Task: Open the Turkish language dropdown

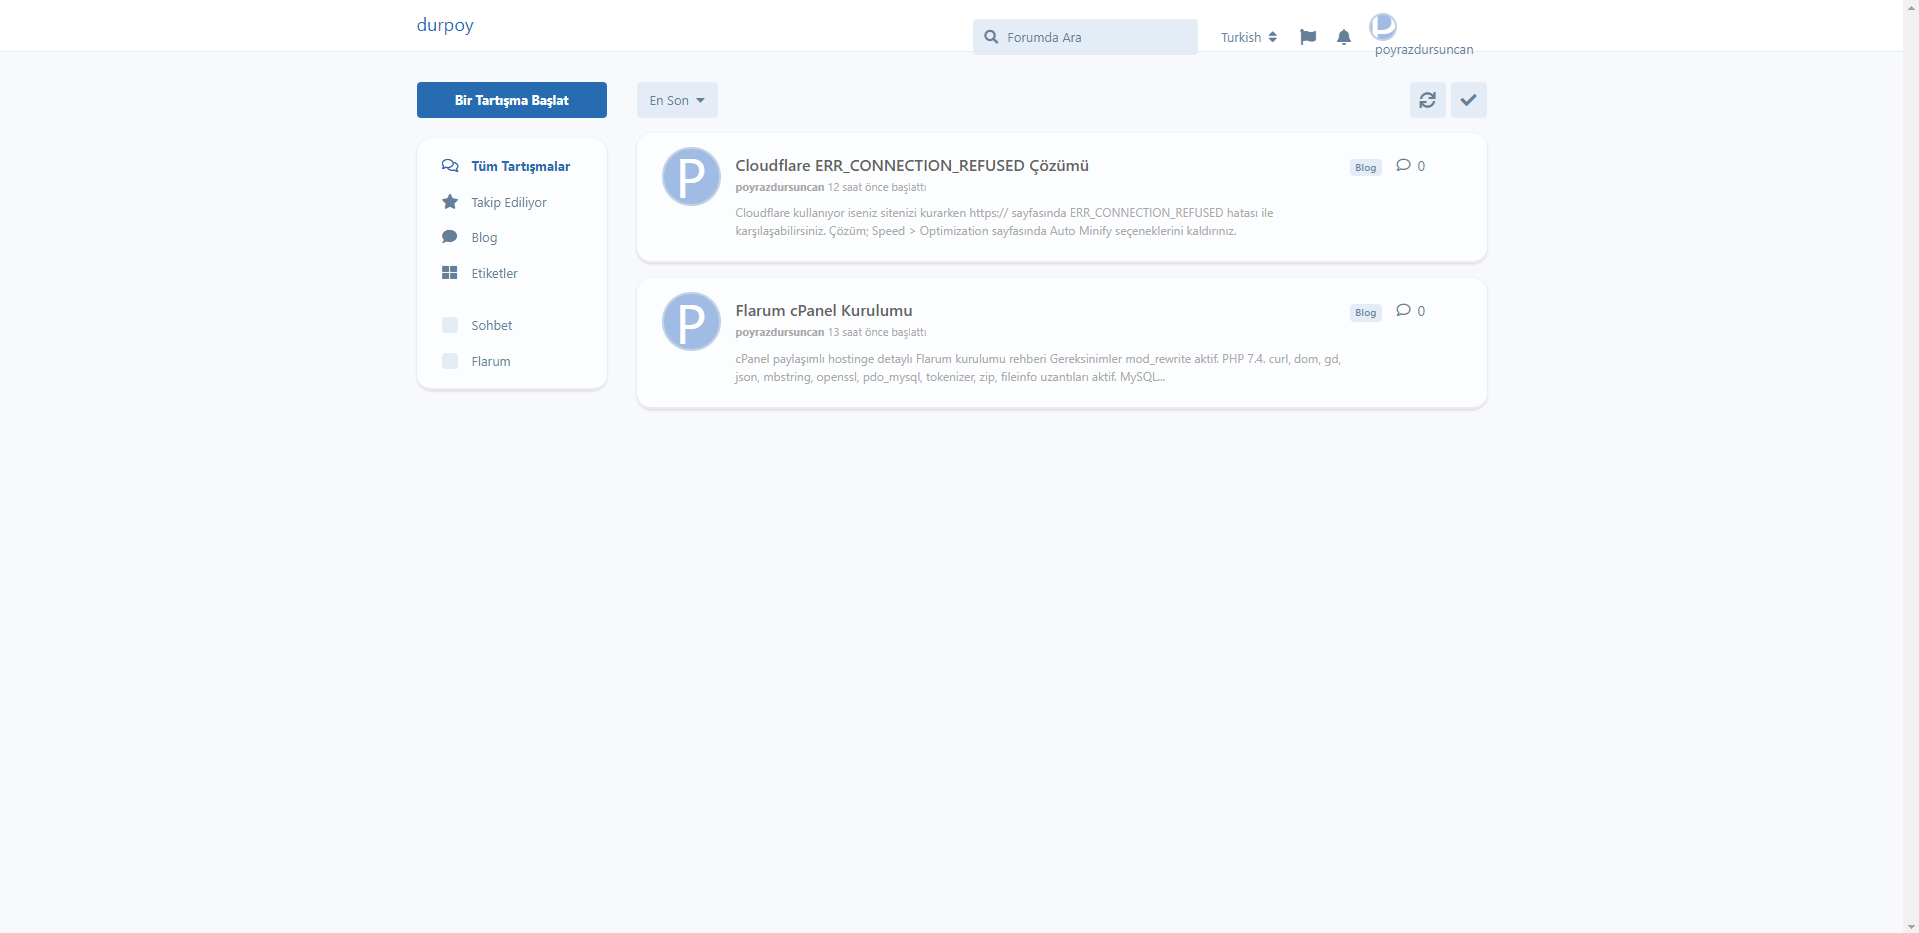Action: pos(1248,37)
